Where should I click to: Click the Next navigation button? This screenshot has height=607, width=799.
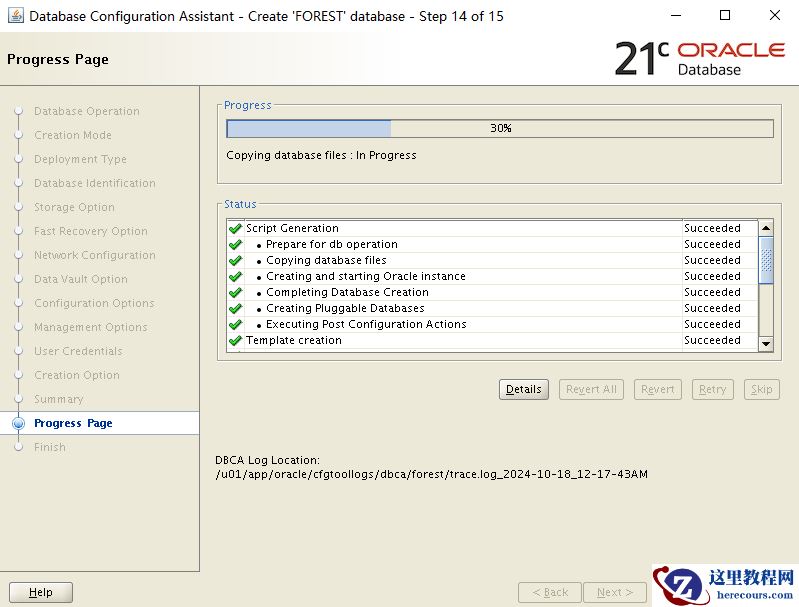pyautogui.click(x=615, y=592)
